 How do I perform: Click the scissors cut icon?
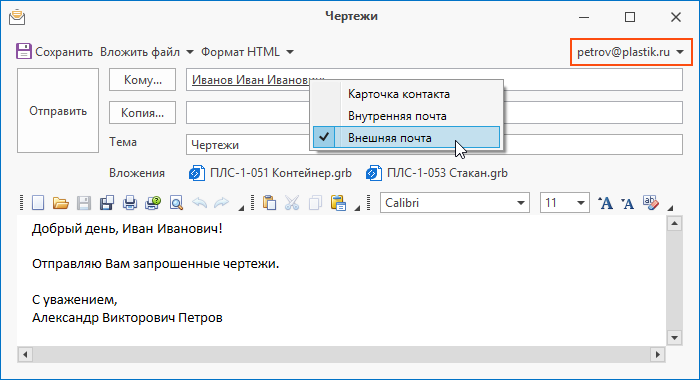pos(292,203)
